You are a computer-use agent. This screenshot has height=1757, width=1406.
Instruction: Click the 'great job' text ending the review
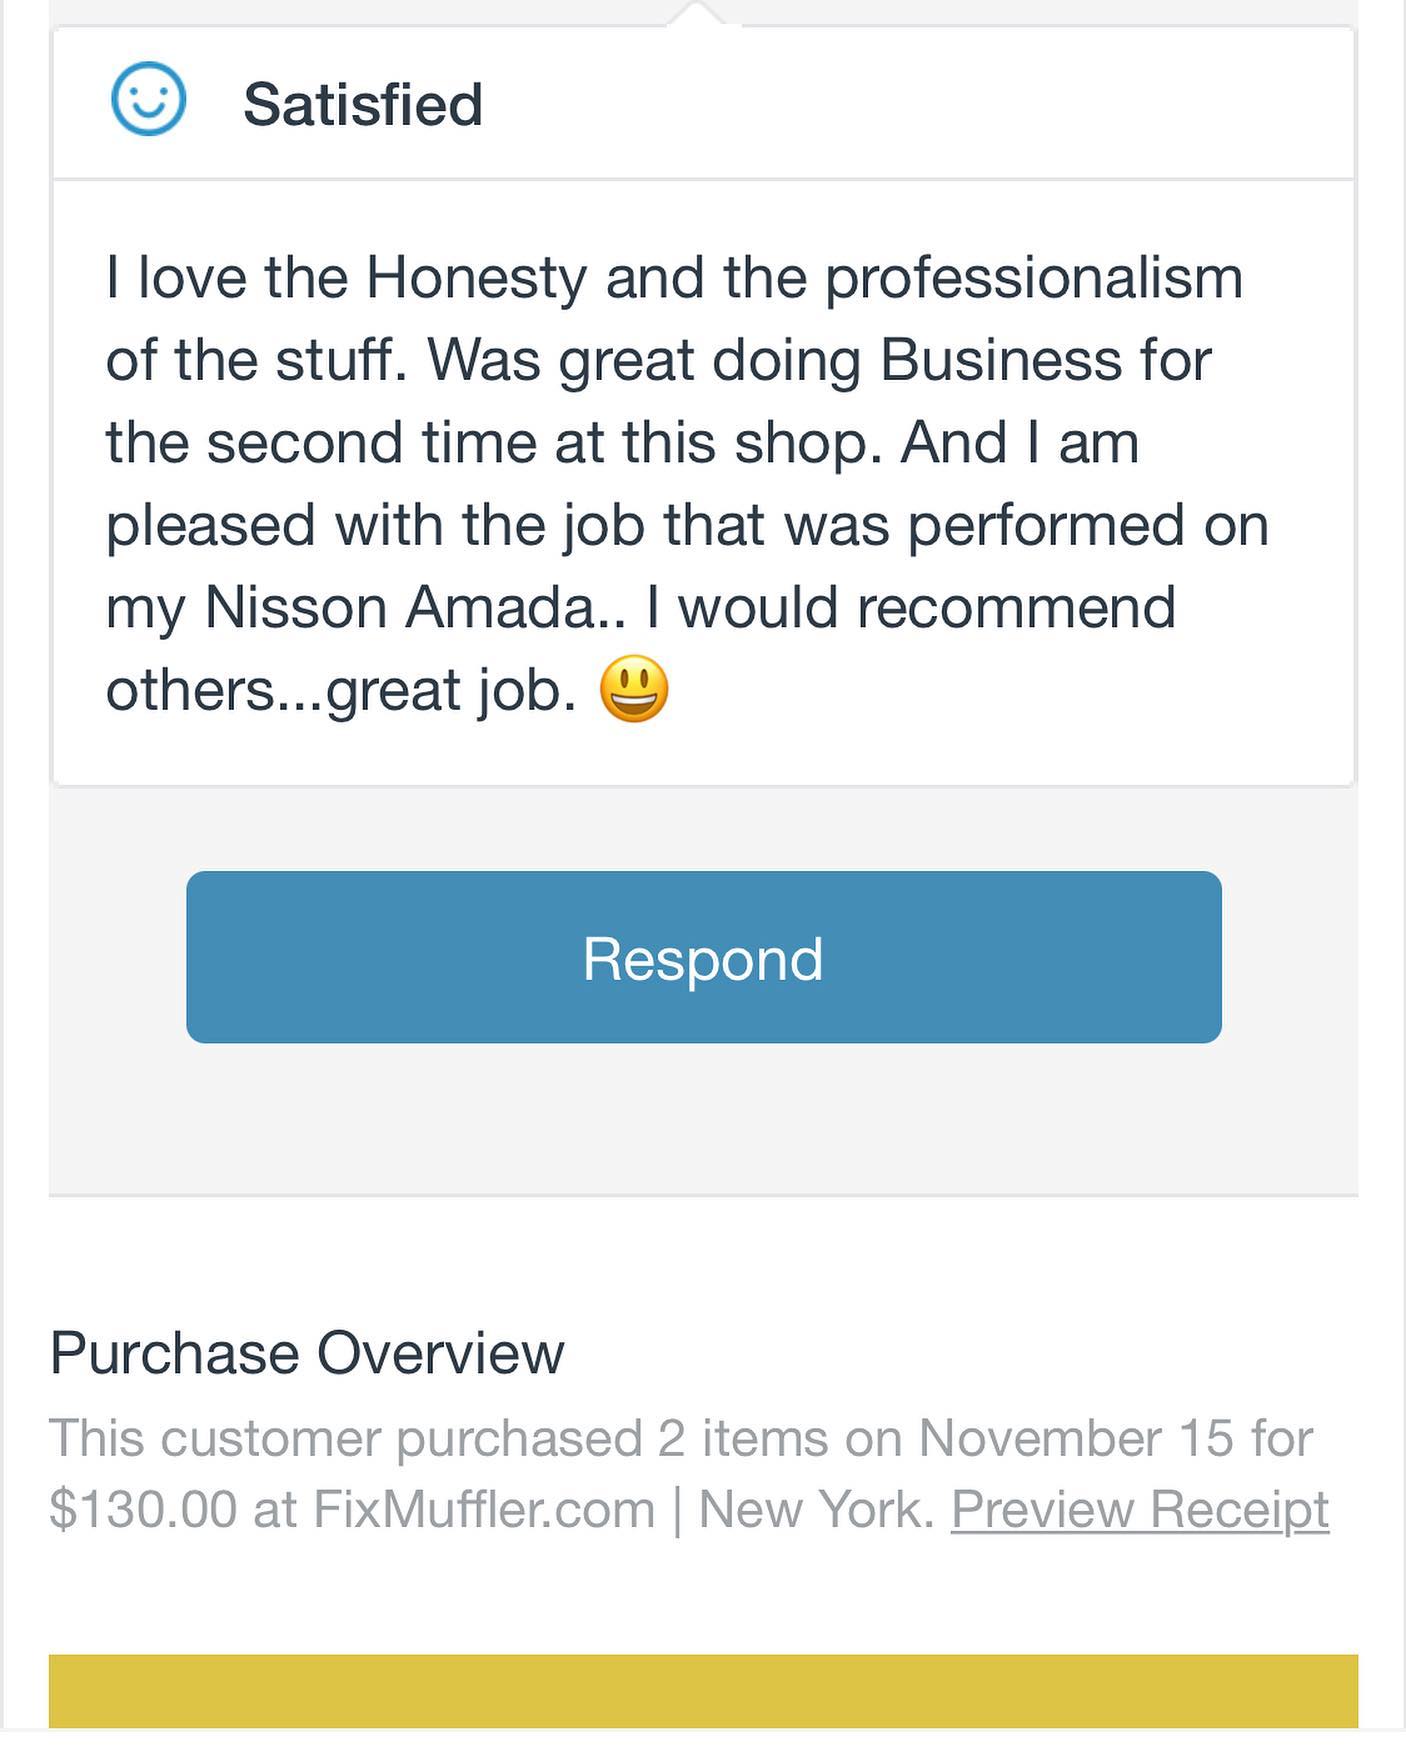(x=450, y=690)
